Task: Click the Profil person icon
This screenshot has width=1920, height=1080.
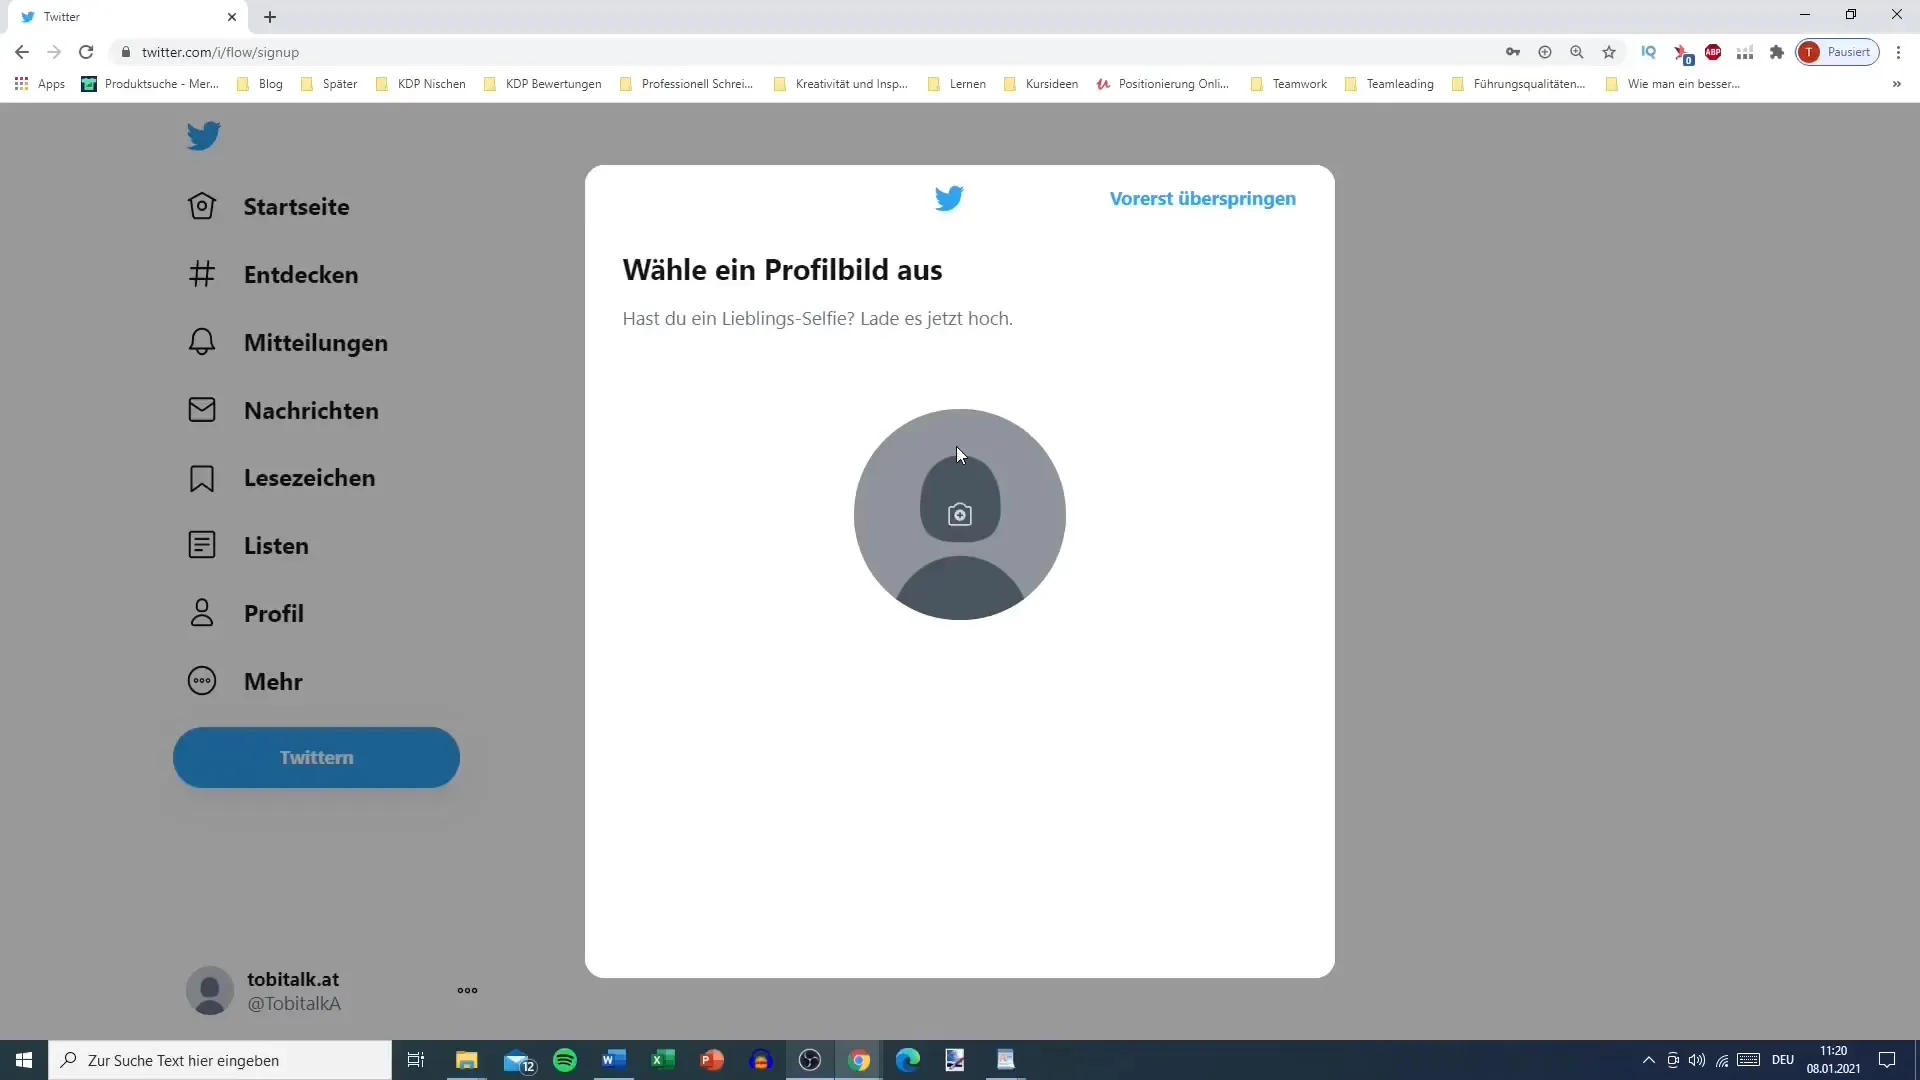Action: tap(200, 612)
